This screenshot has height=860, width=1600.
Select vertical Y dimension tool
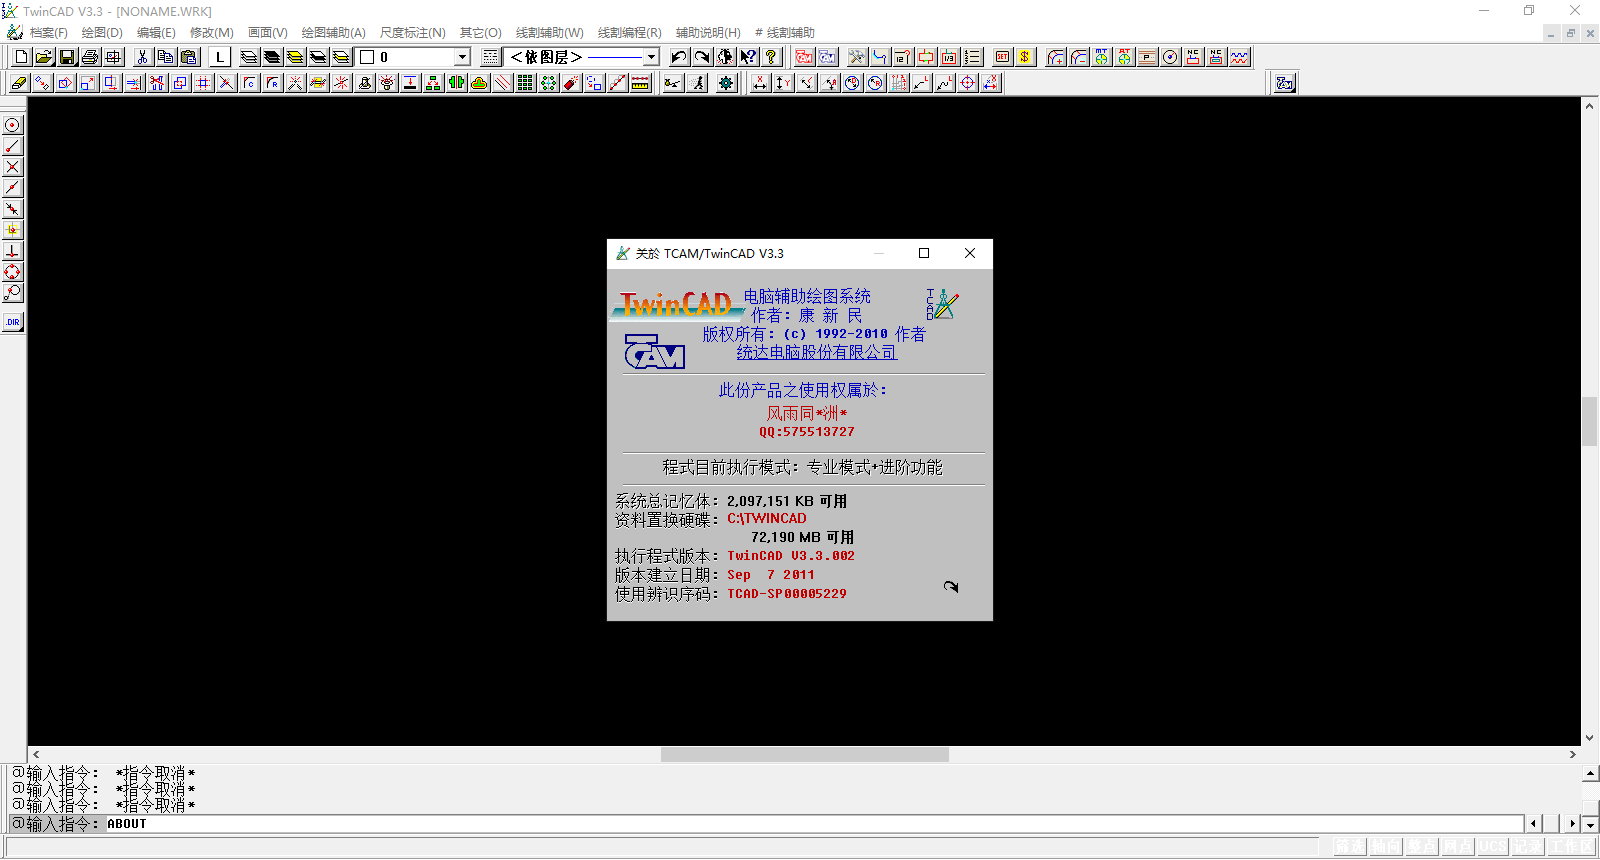click(x=783, y=83)
